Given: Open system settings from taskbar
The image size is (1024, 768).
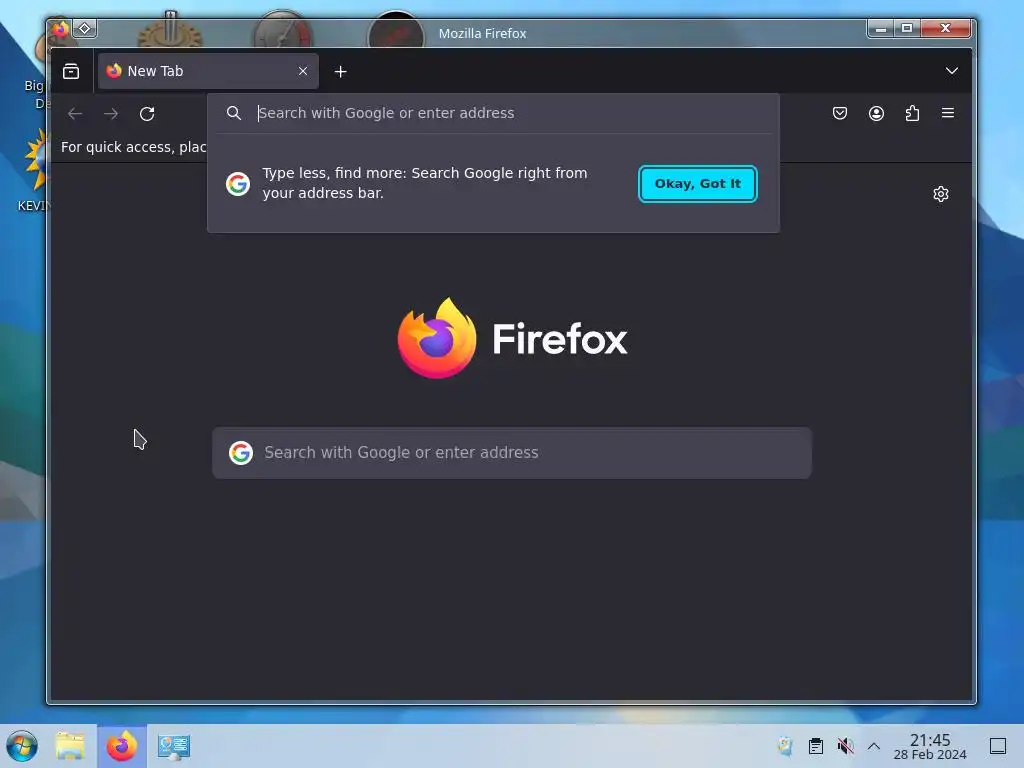Looking at the screenshot, I should [x=174, y=746].
